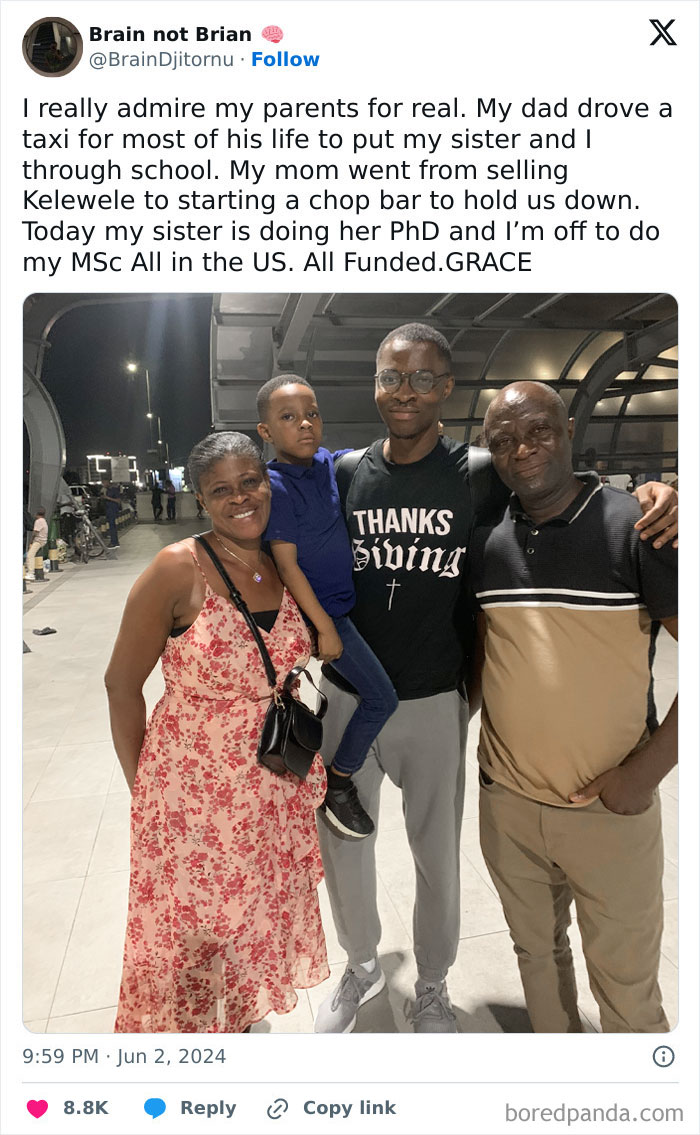The width and height of the screenshot is (700, 1135).
Task: Open the tweet info circle icon
Action: (x=663, y=1057)
